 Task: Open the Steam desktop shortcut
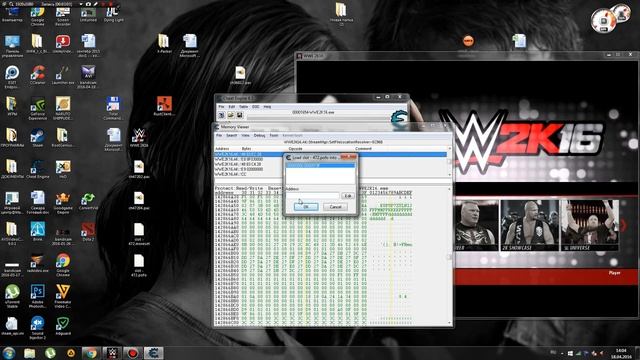[x=38, y=138]
